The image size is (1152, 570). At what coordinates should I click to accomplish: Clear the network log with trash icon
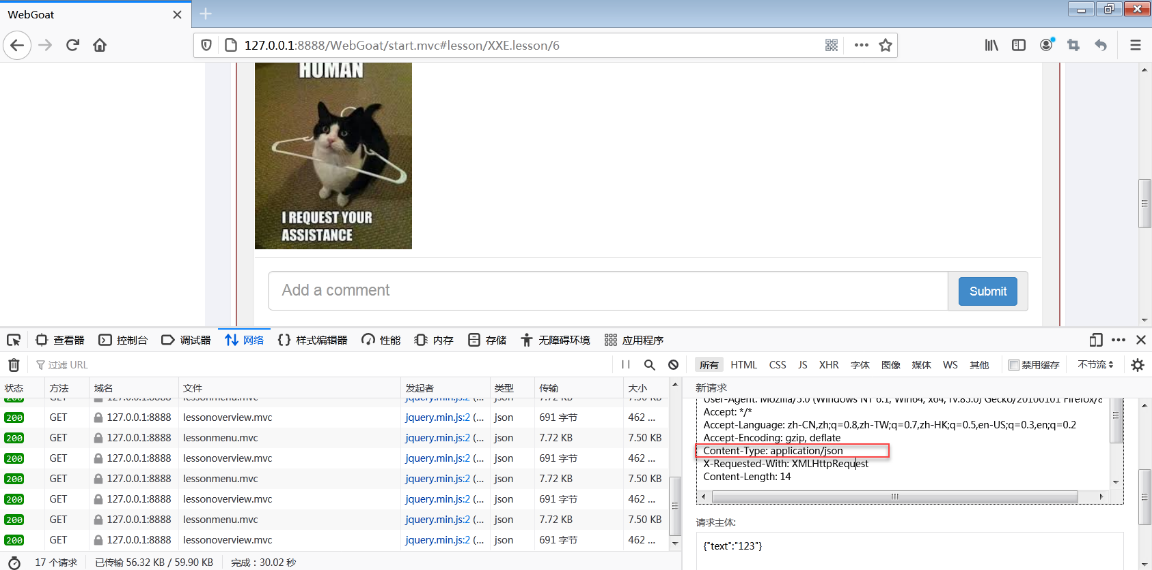[13, 364]
